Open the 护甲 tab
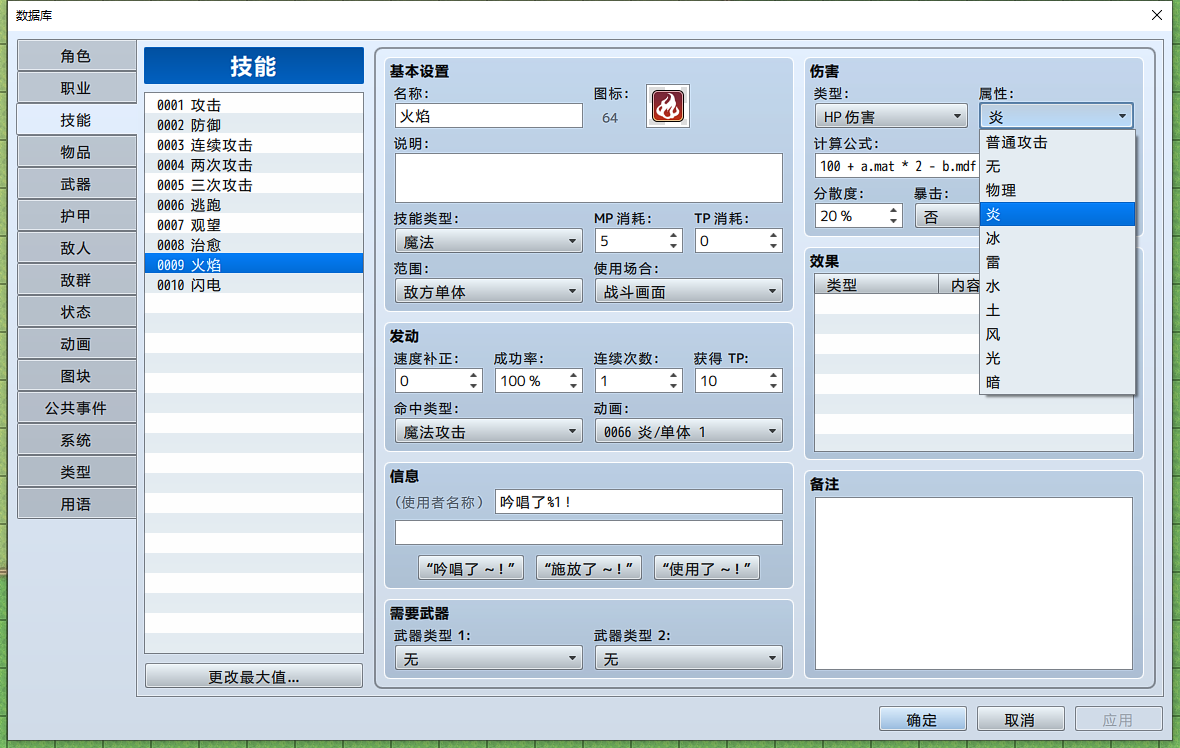 tap(76, 216)
